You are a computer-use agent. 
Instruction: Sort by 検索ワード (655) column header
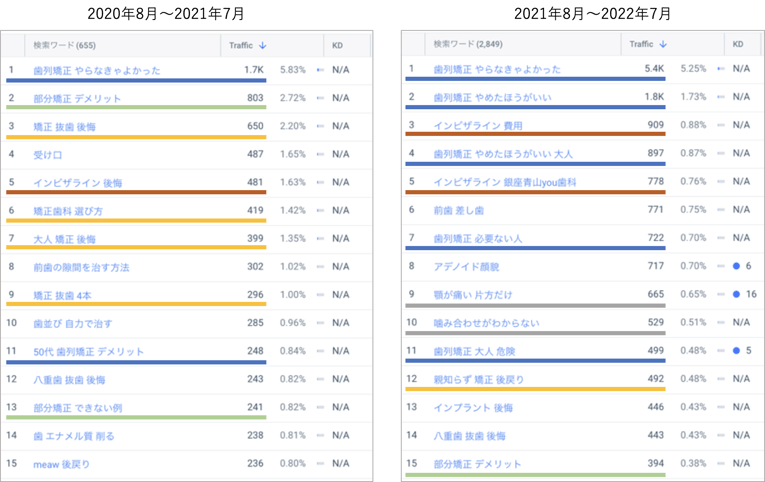[64, 45]
